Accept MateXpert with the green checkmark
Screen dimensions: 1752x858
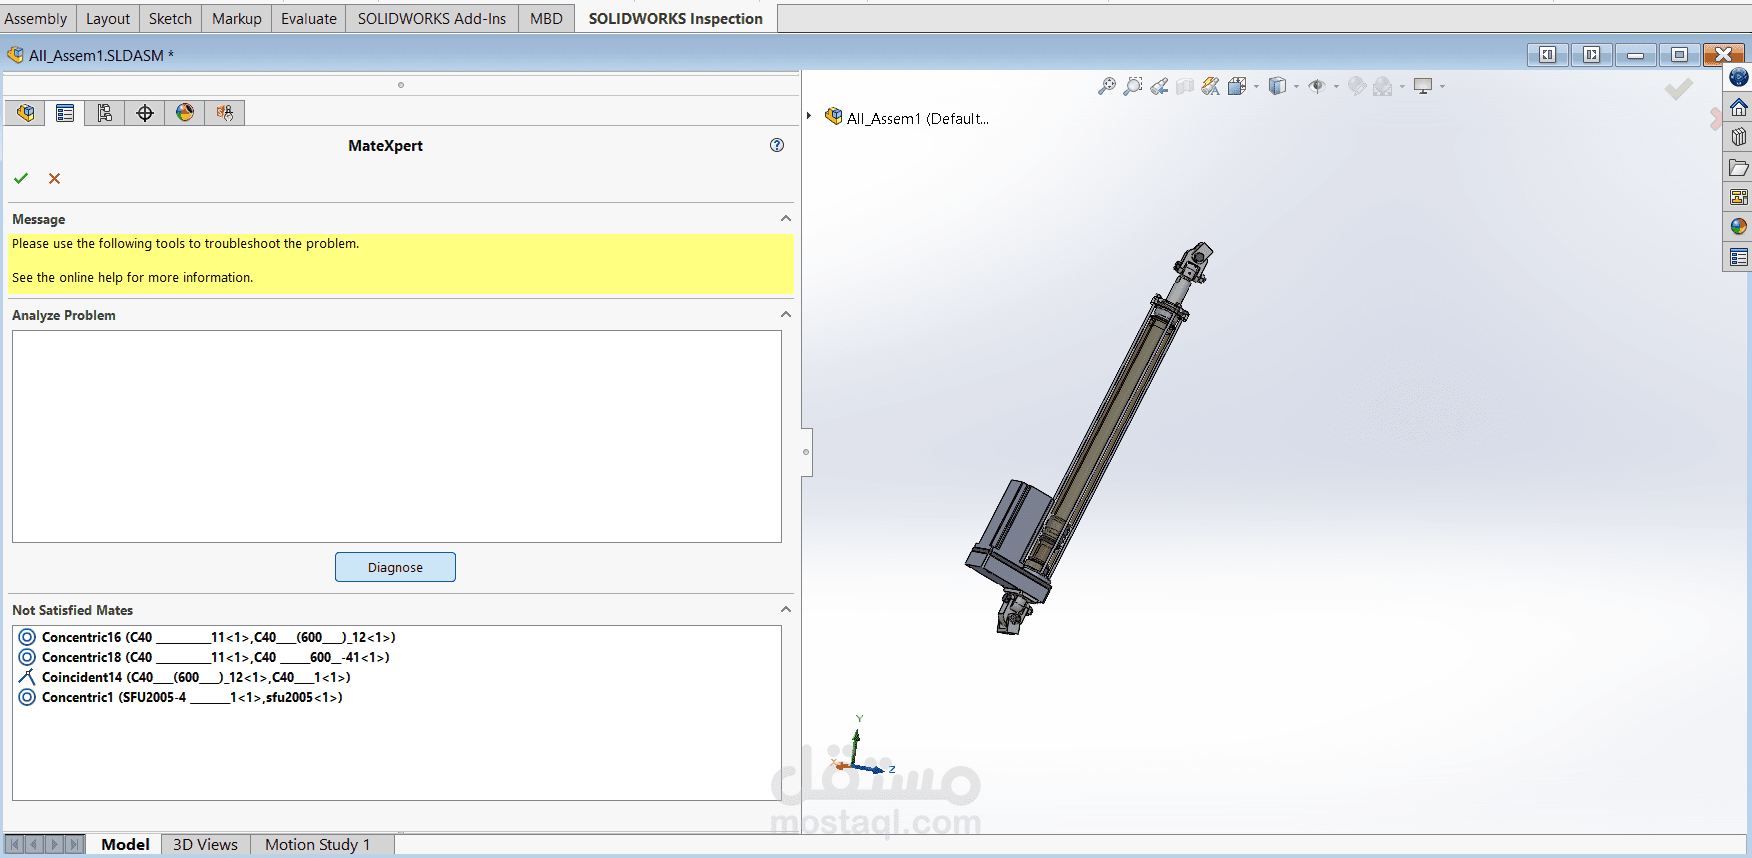(21, 178)
